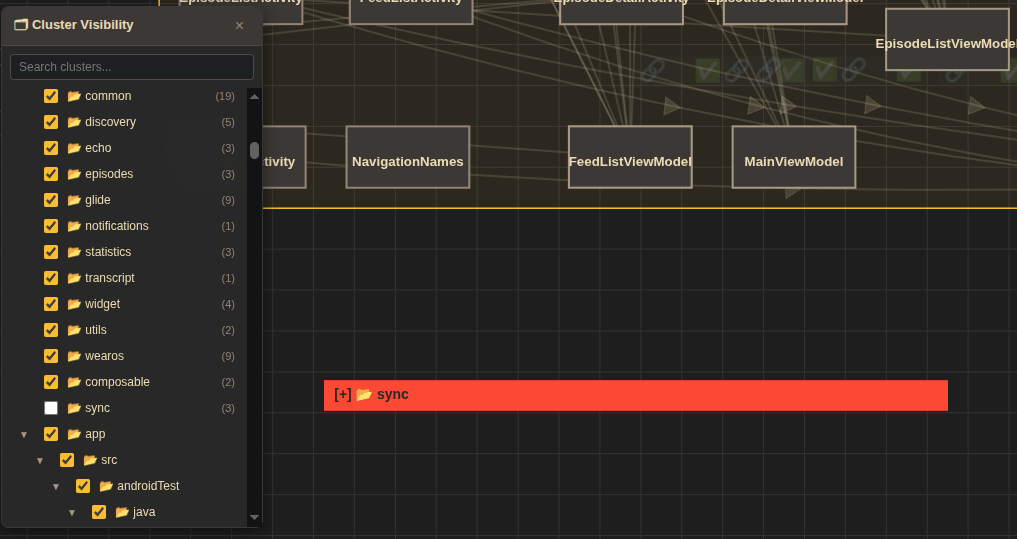This screenshot has height=539, width=1017.
Task: Close the Cluster Visibility panel
Action: (239, 25)
